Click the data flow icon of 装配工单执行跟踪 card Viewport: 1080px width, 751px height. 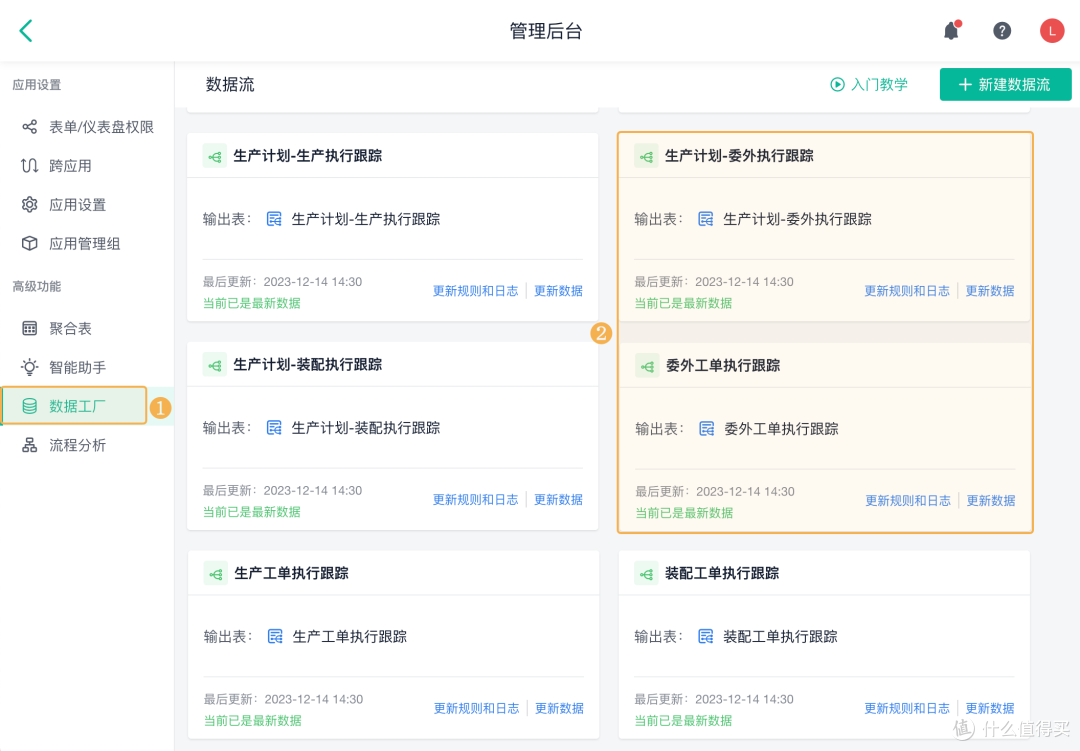(646, 573)
